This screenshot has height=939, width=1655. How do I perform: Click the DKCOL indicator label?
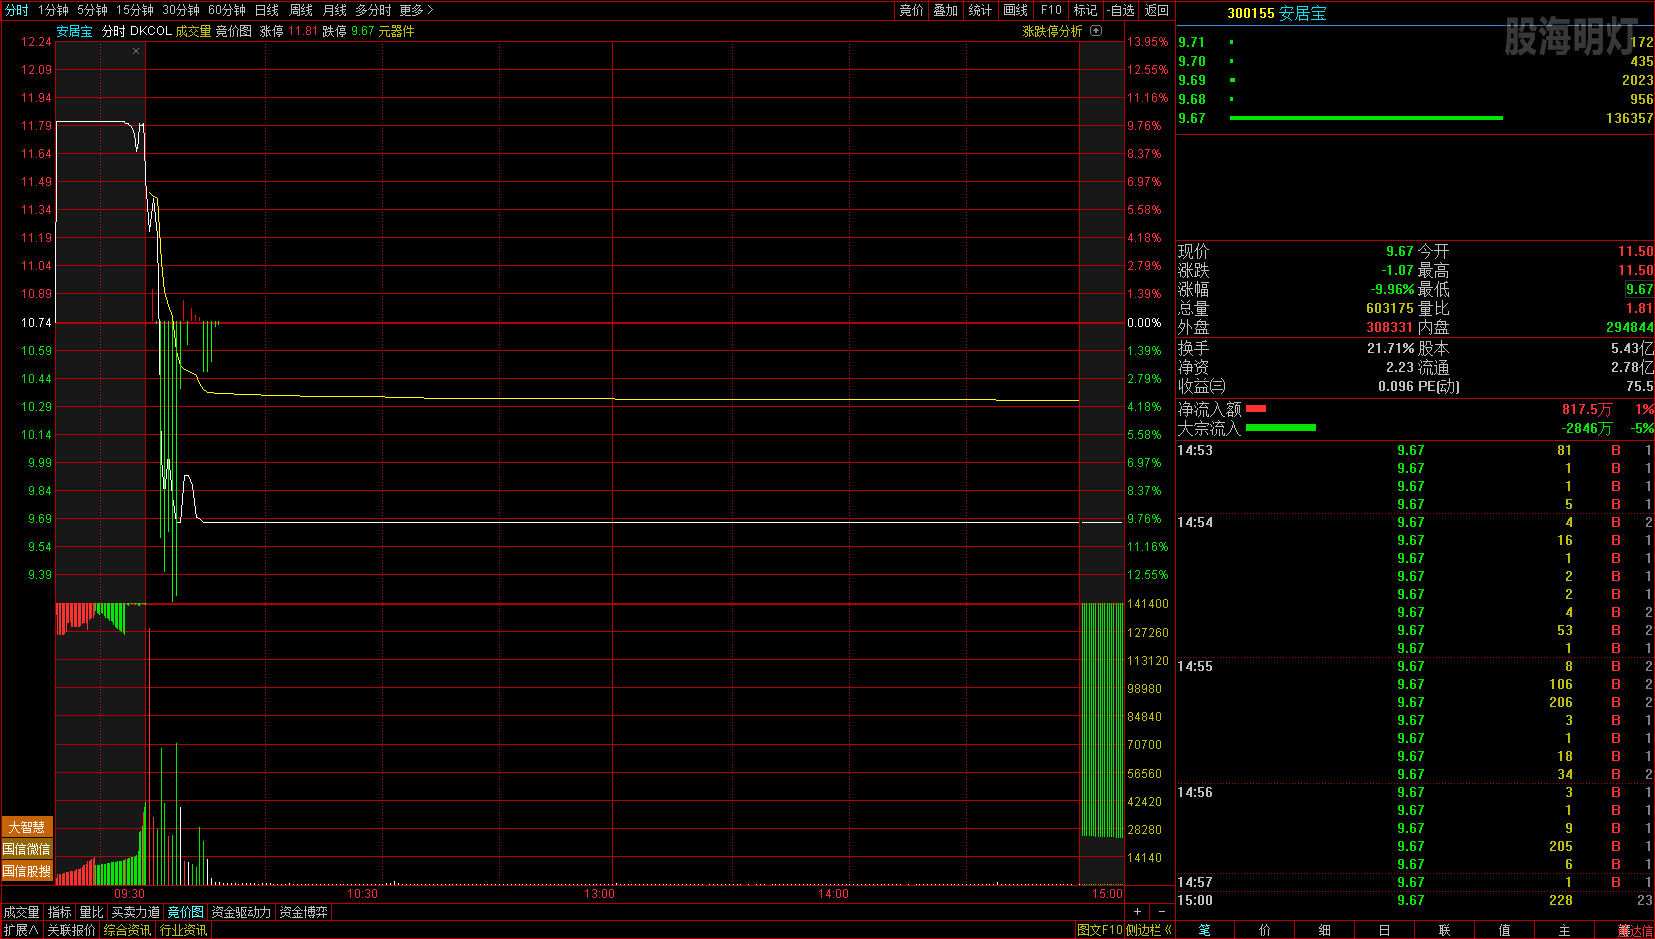[151, 31]
